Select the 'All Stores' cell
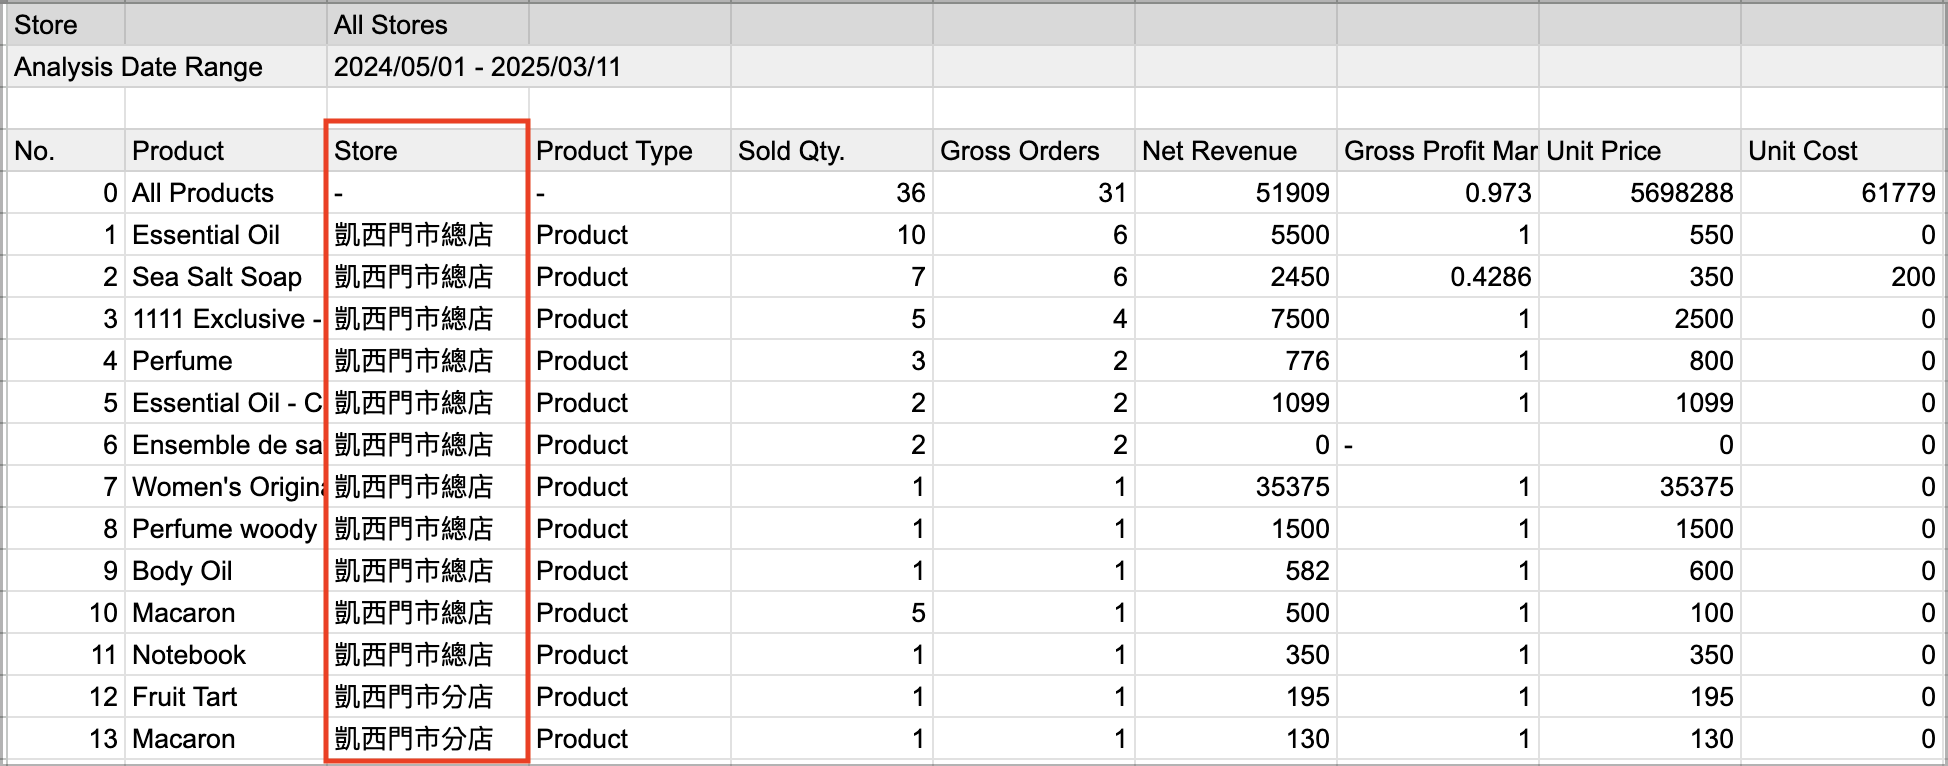1948x766 pixels. 428,25
